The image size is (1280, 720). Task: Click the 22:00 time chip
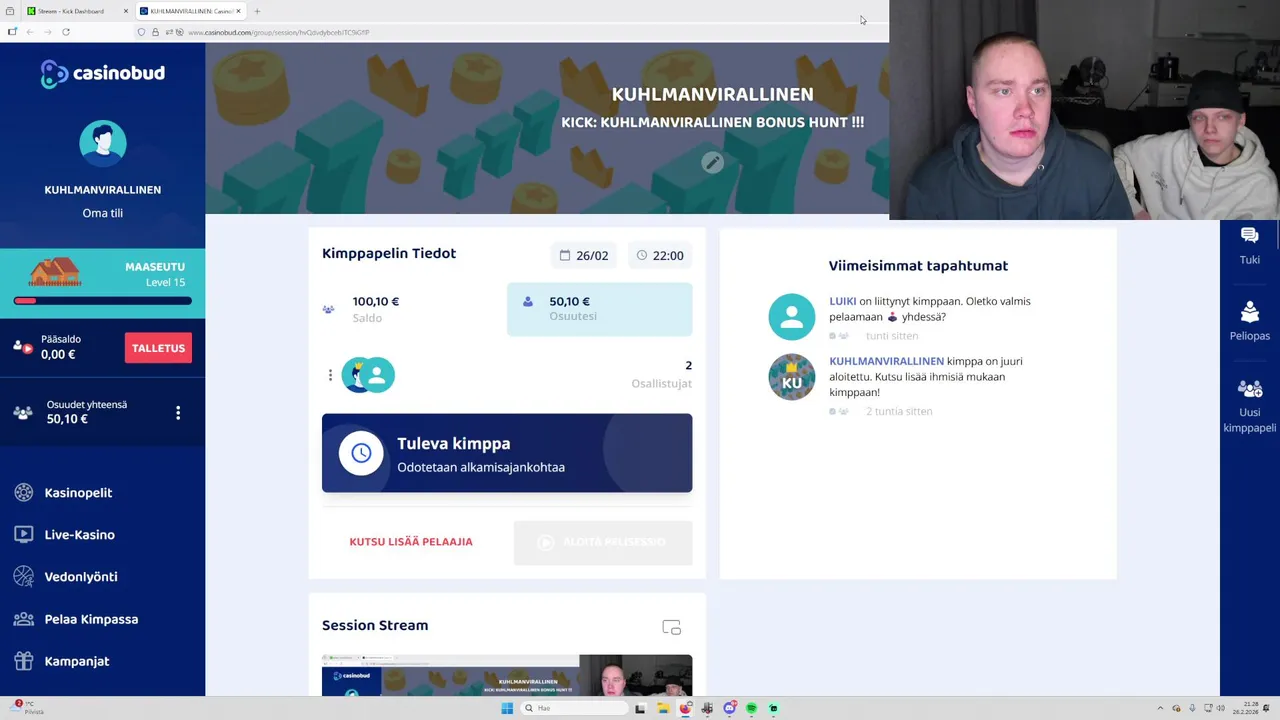[x=660, y=256]
